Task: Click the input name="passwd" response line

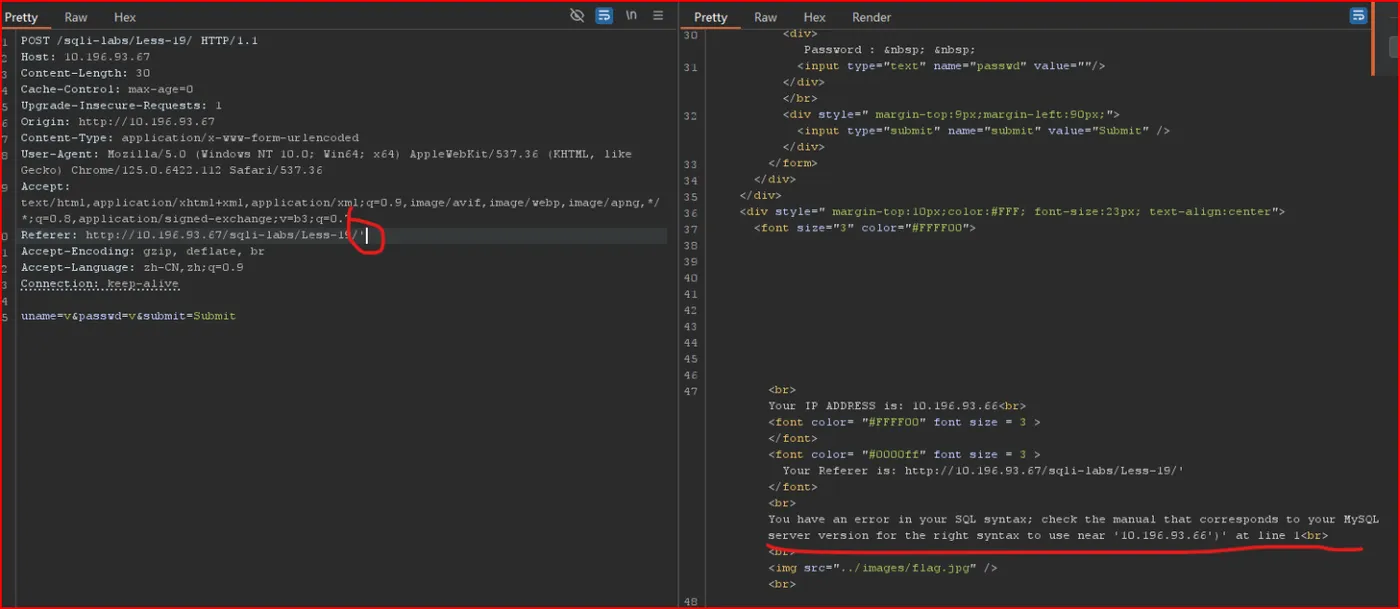Action: (950, 65)
